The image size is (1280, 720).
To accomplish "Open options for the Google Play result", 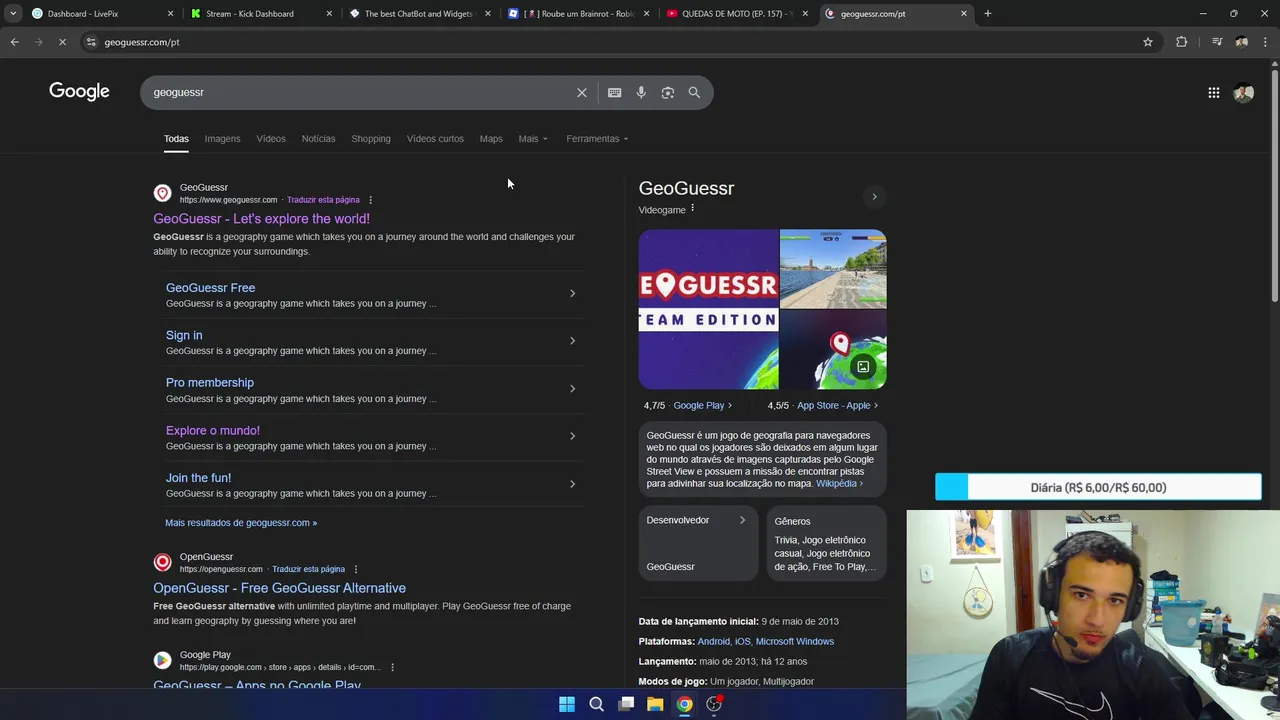I will point(392,667).
